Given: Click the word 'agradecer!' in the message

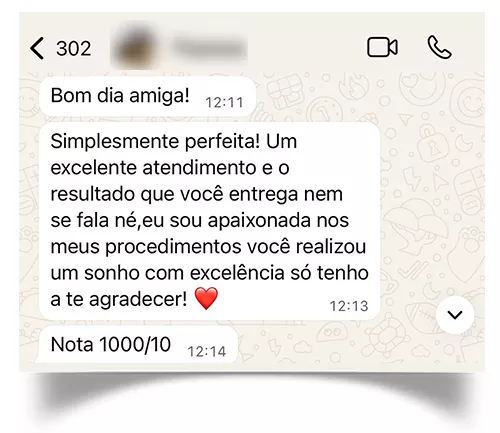Looking at the screenshot, I should tap(138, 300).
